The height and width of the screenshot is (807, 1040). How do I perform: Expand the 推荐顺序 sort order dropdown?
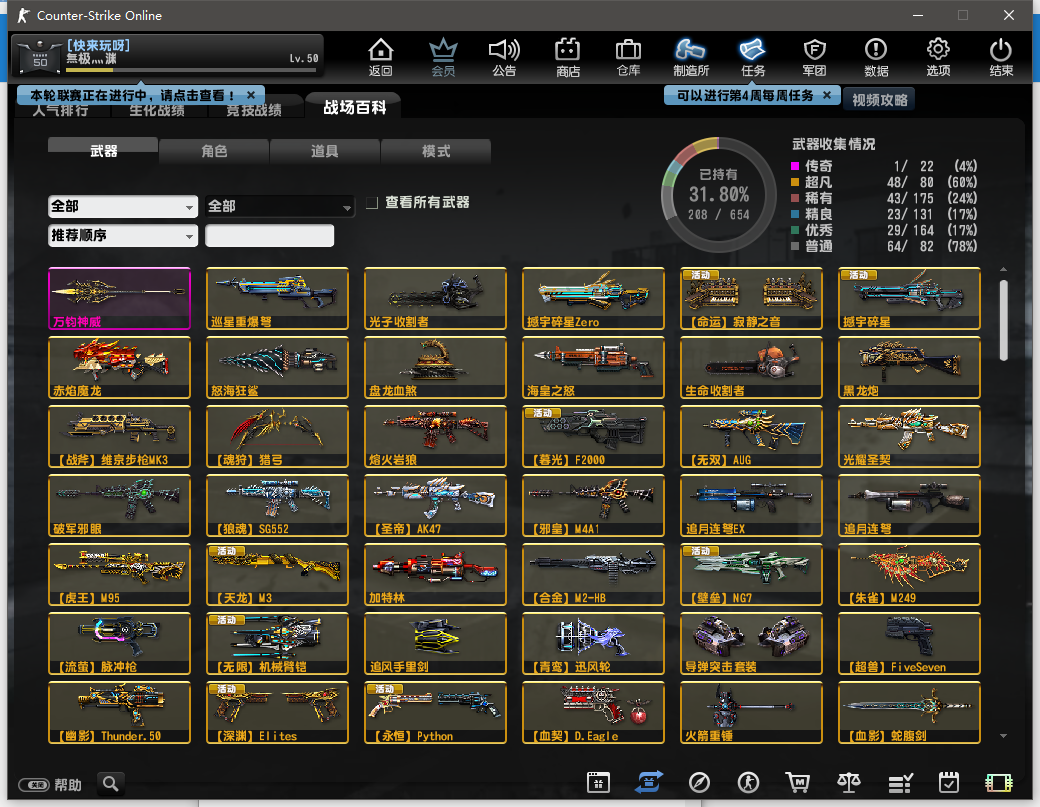click(123, 235)
